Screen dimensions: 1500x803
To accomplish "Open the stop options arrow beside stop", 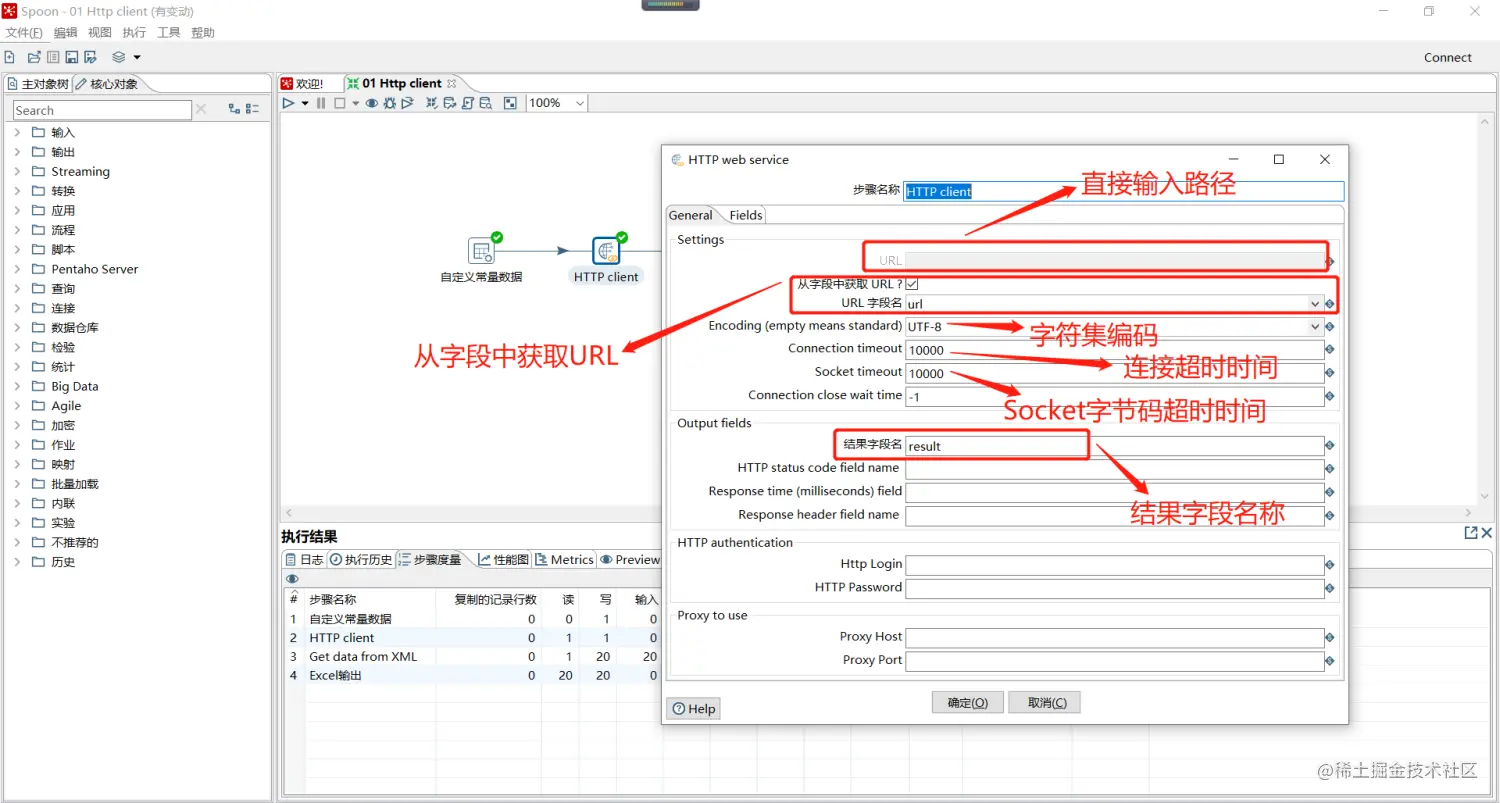I will click(x=355, y=103).
